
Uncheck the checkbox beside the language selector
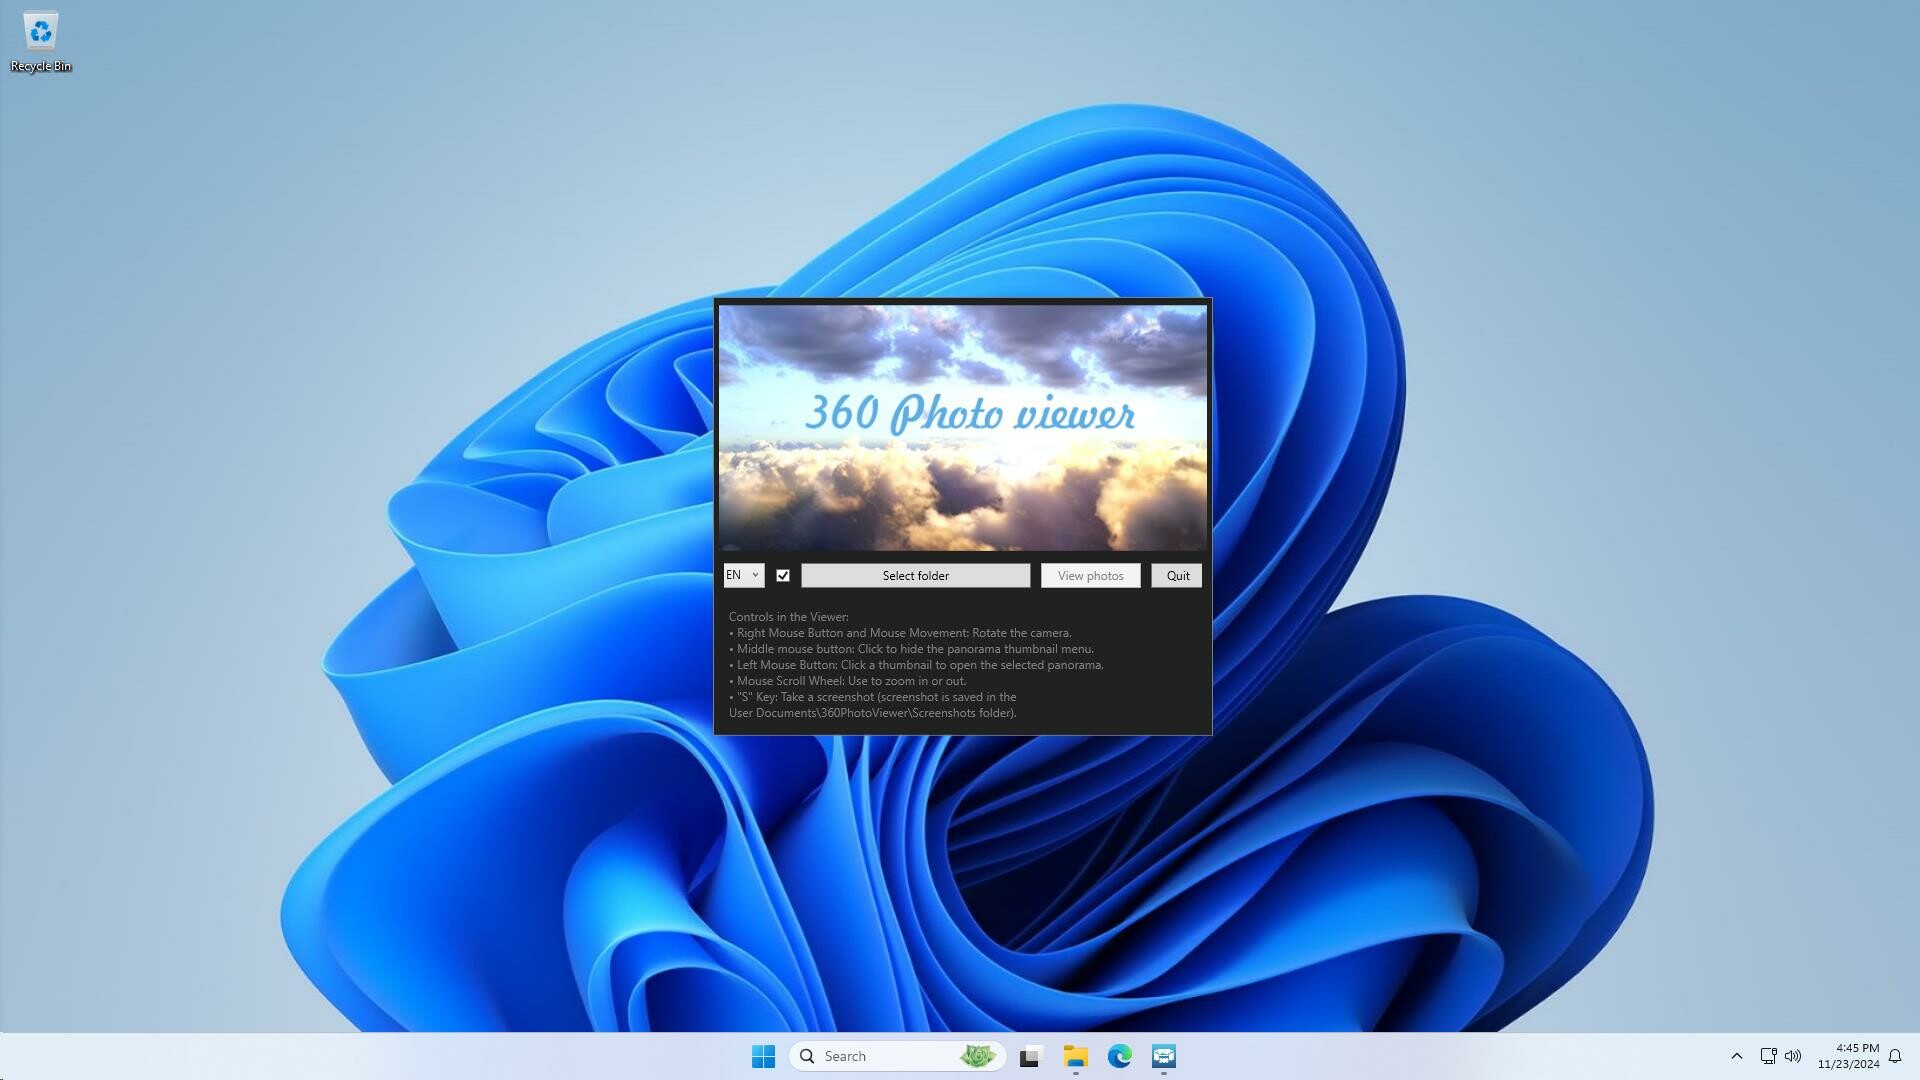[783, 575]
